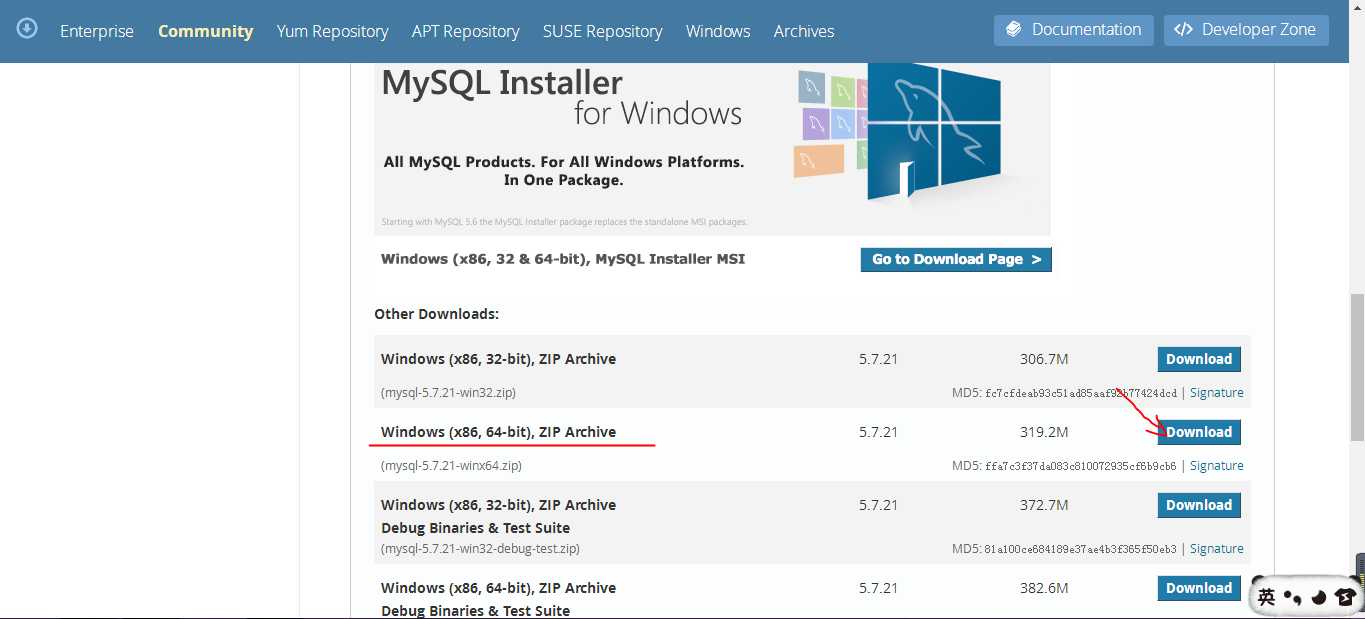Click 'Windows (x86, 32 & 64-bit), MySQL Installer MSI'
Viewport: 1365px width, 619px height.
click(563, 259)
